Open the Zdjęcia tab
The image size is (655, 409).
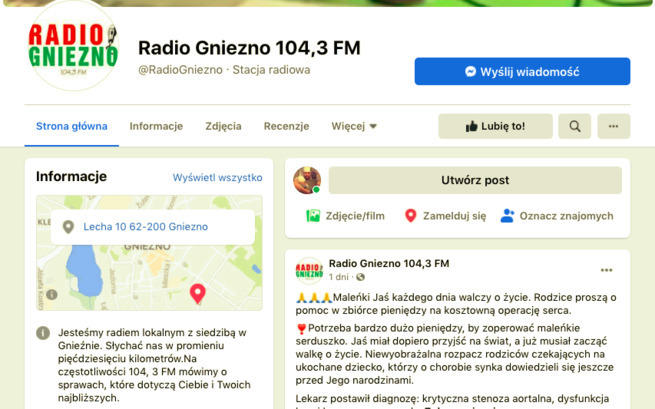pyautogui.click(x=223, y=126)
